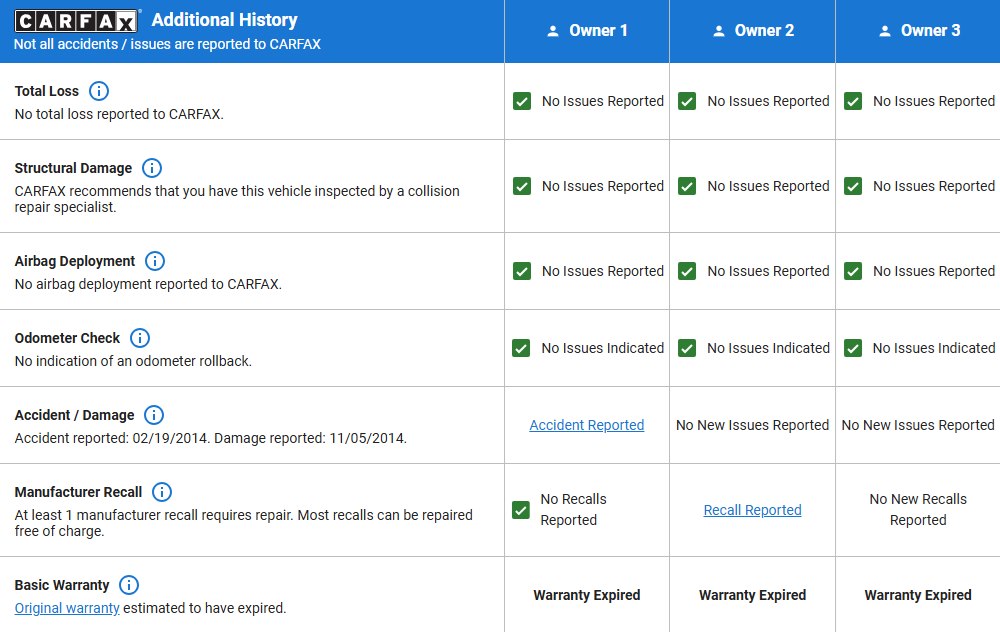Click the collision repair specialist recommendation text
Screen dimensions: 1000x632
click(x=237, y=199)
